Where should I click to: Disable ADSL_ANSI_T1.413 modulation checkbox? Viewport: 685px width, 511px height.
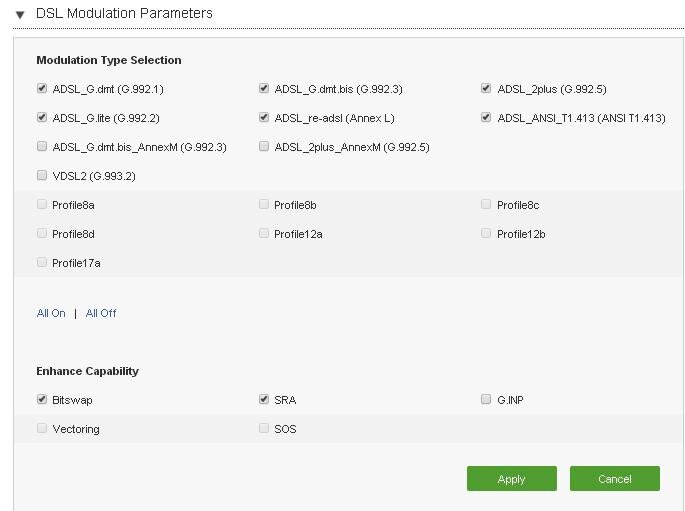486,117
